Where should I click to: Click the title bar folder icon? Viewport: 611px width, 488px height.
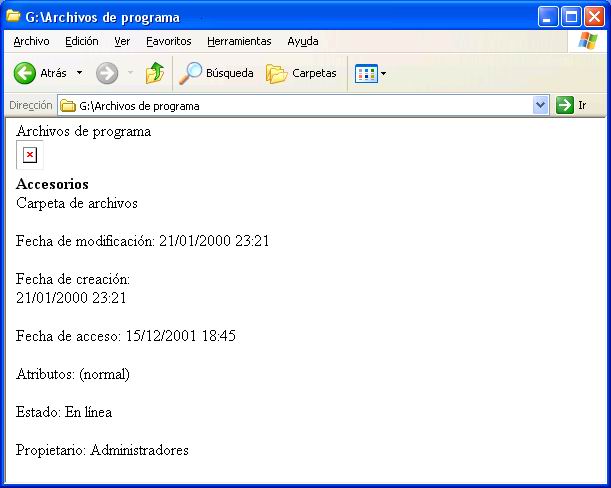pos(13,16)
